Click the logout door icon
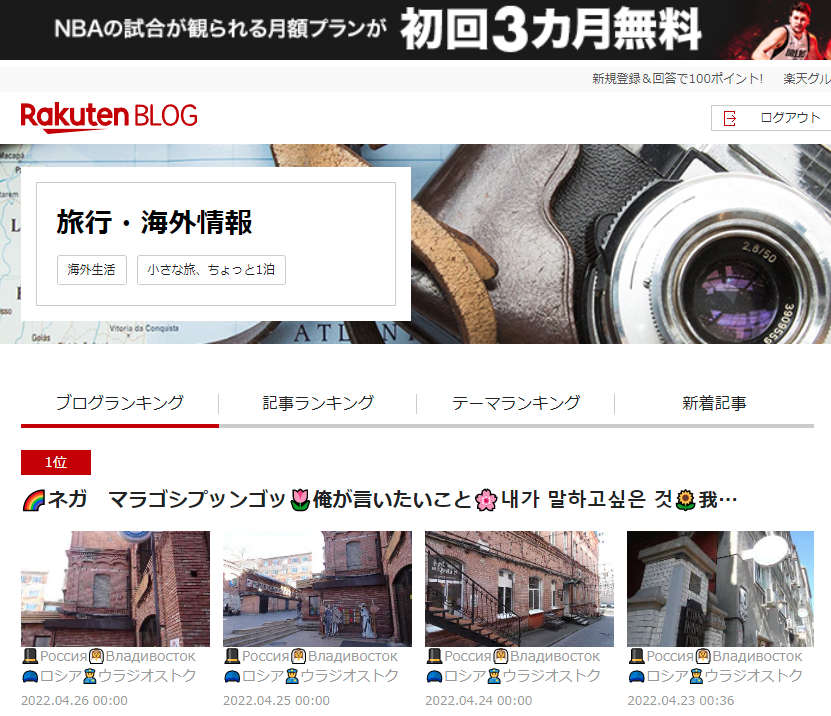This screenshot has width=831, height=716. (730, 118)
